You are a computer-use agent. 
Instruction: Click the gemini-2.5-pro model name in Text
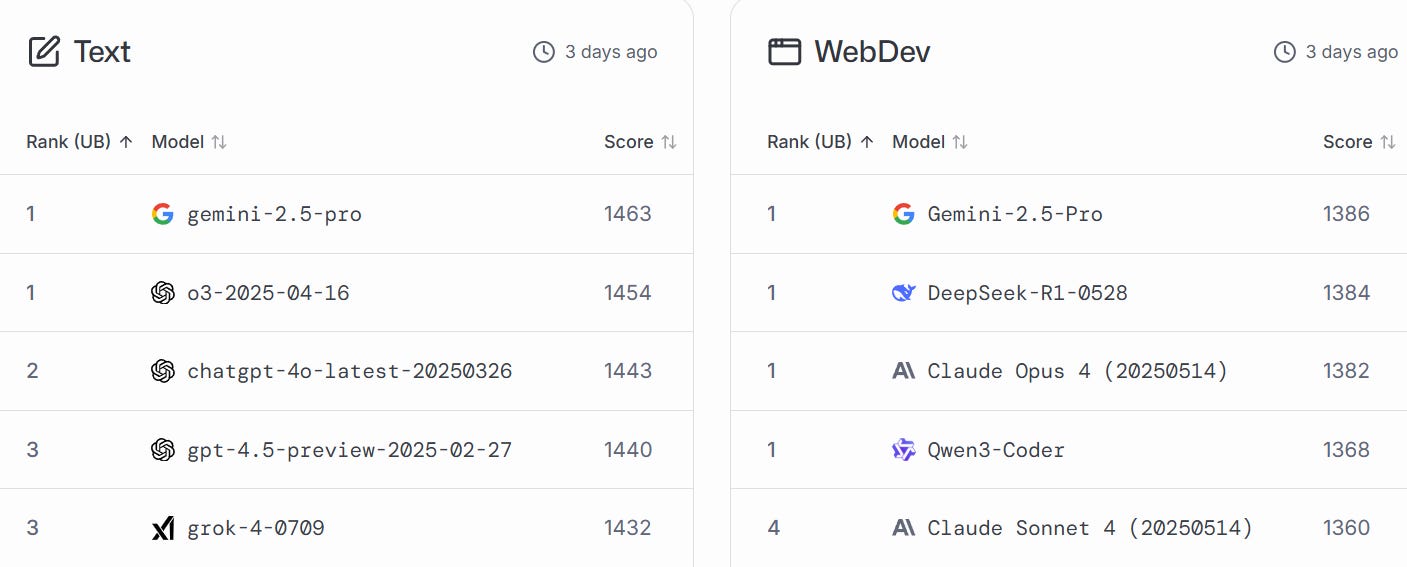pyautogui.click(x=274, y=214)
